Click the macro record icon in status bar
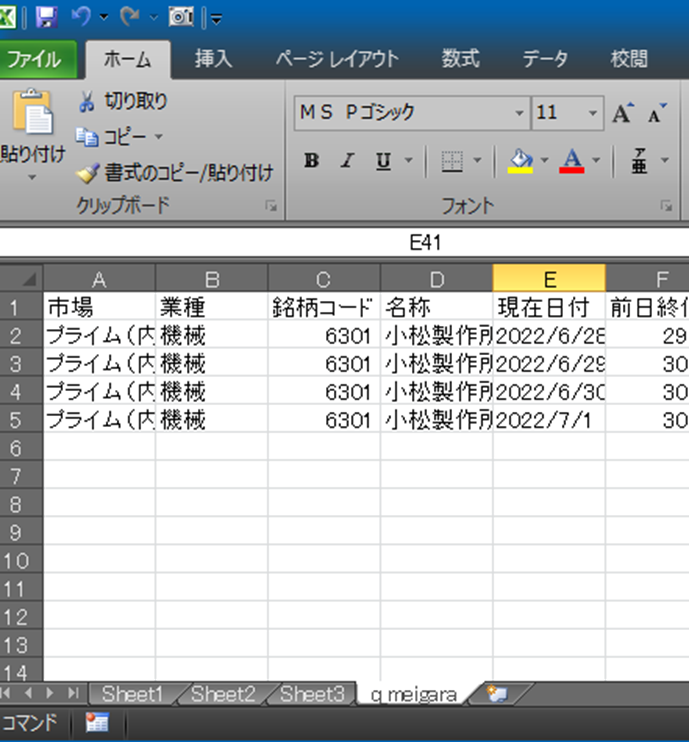 (x=97, y=723)
